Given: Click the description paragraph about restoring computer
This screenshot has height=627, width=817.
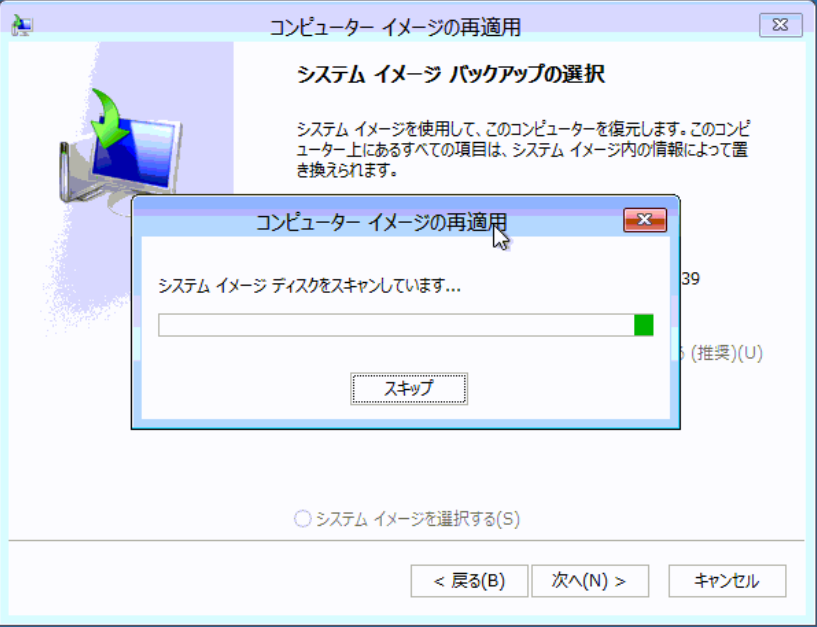Looking at the screenshot, I should [523, 150].
